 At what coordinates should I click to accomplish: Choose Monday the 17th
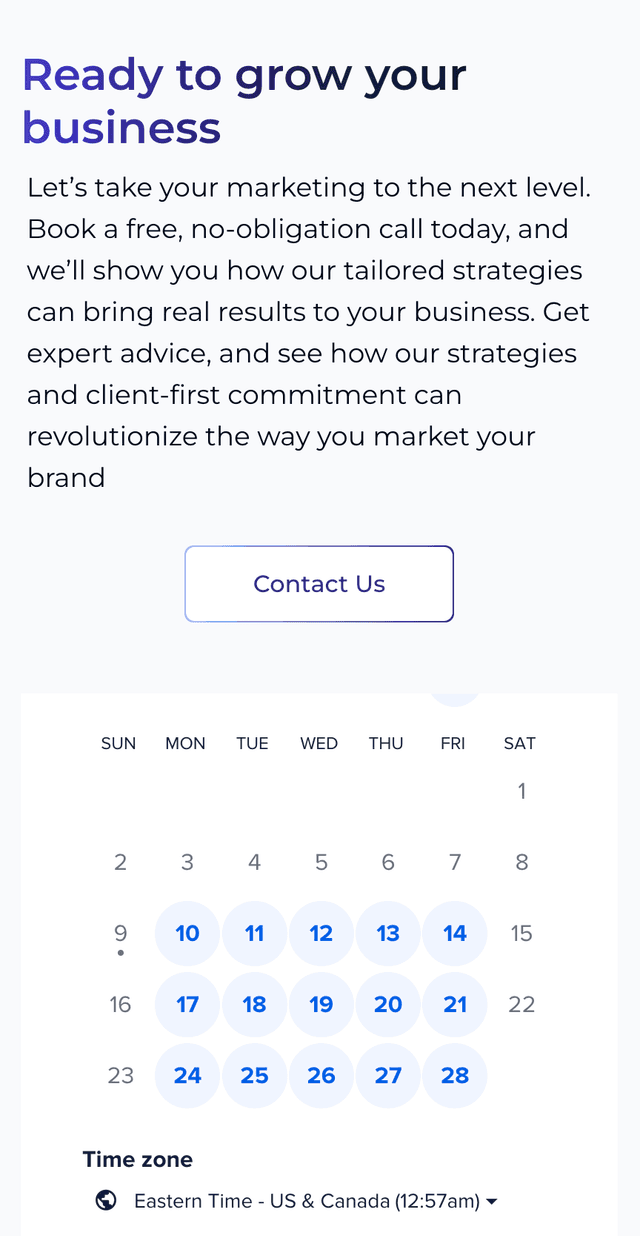pos(187,1004)
